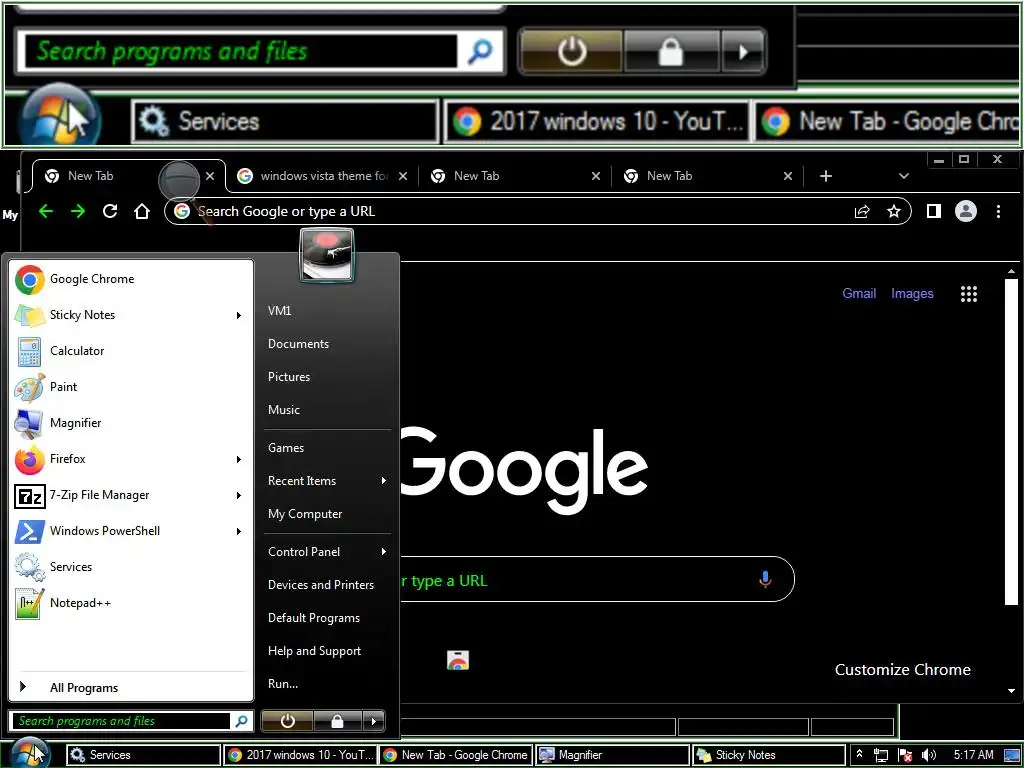
Task: Reload the page in Chrome
Action: click(x=110, y=211)
